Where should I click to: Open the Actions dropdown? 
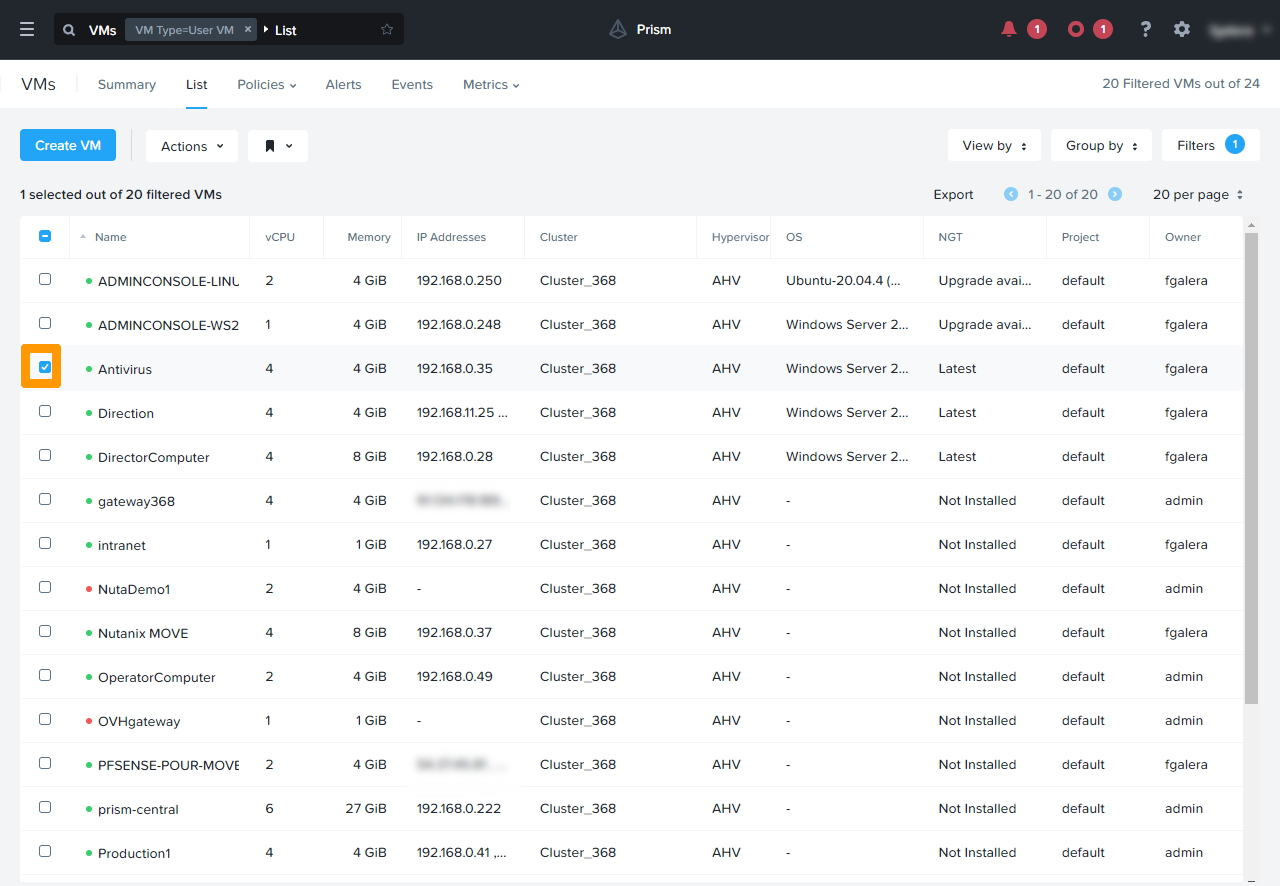191,145
